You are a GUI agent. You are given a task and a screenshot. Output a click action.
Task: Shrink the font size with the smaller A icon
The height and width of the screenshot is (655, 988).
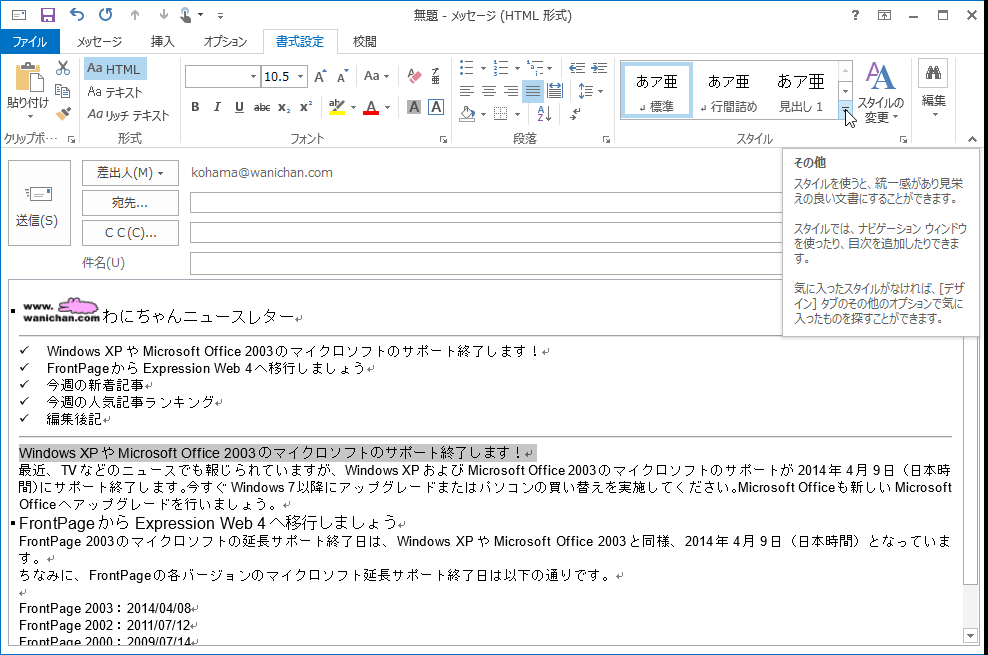tap(342, 76)
